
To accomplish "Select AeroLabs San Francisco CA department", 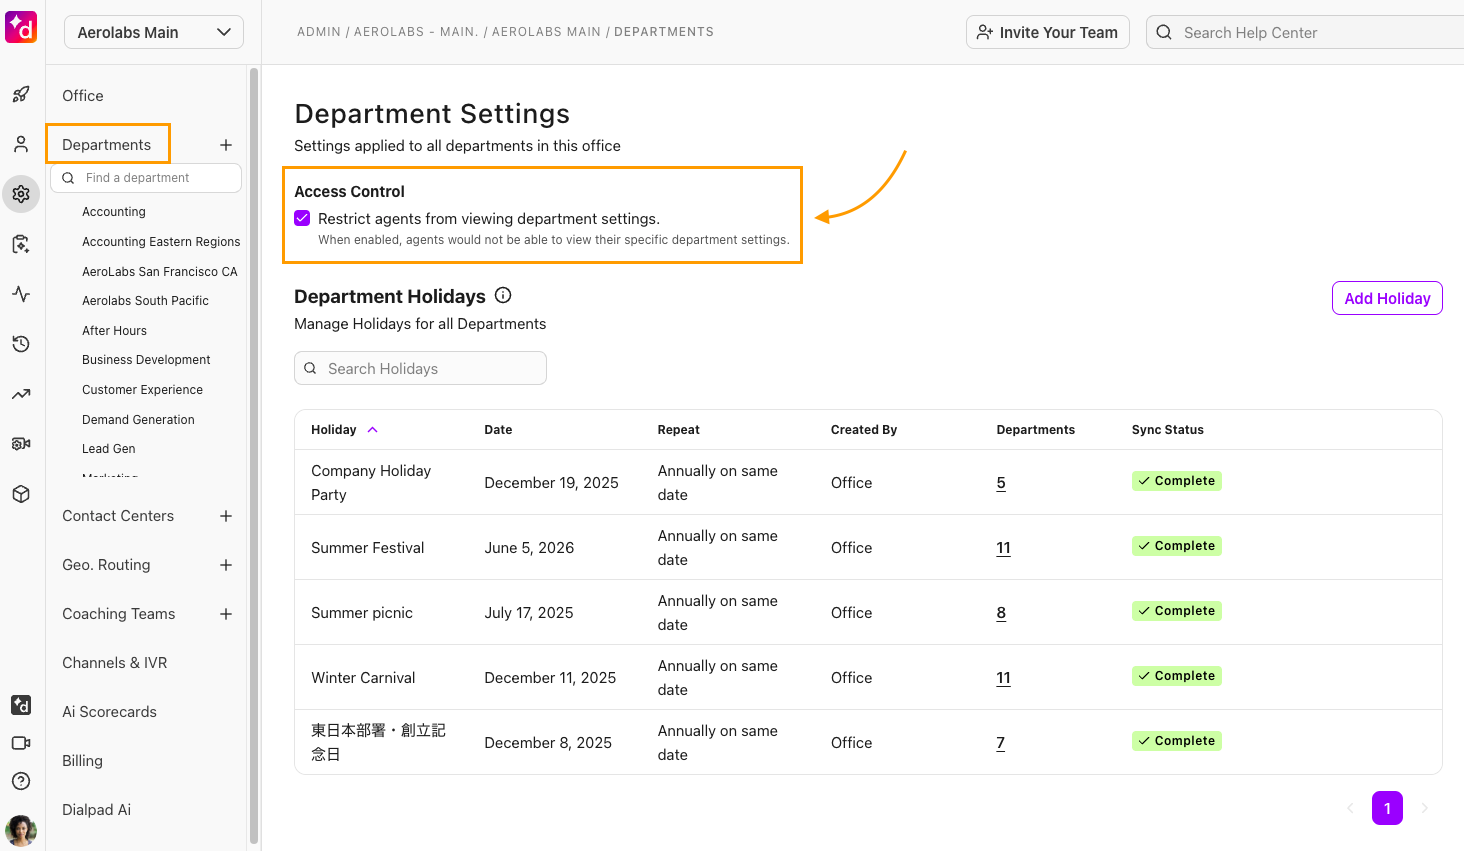I will click(160, 272).
